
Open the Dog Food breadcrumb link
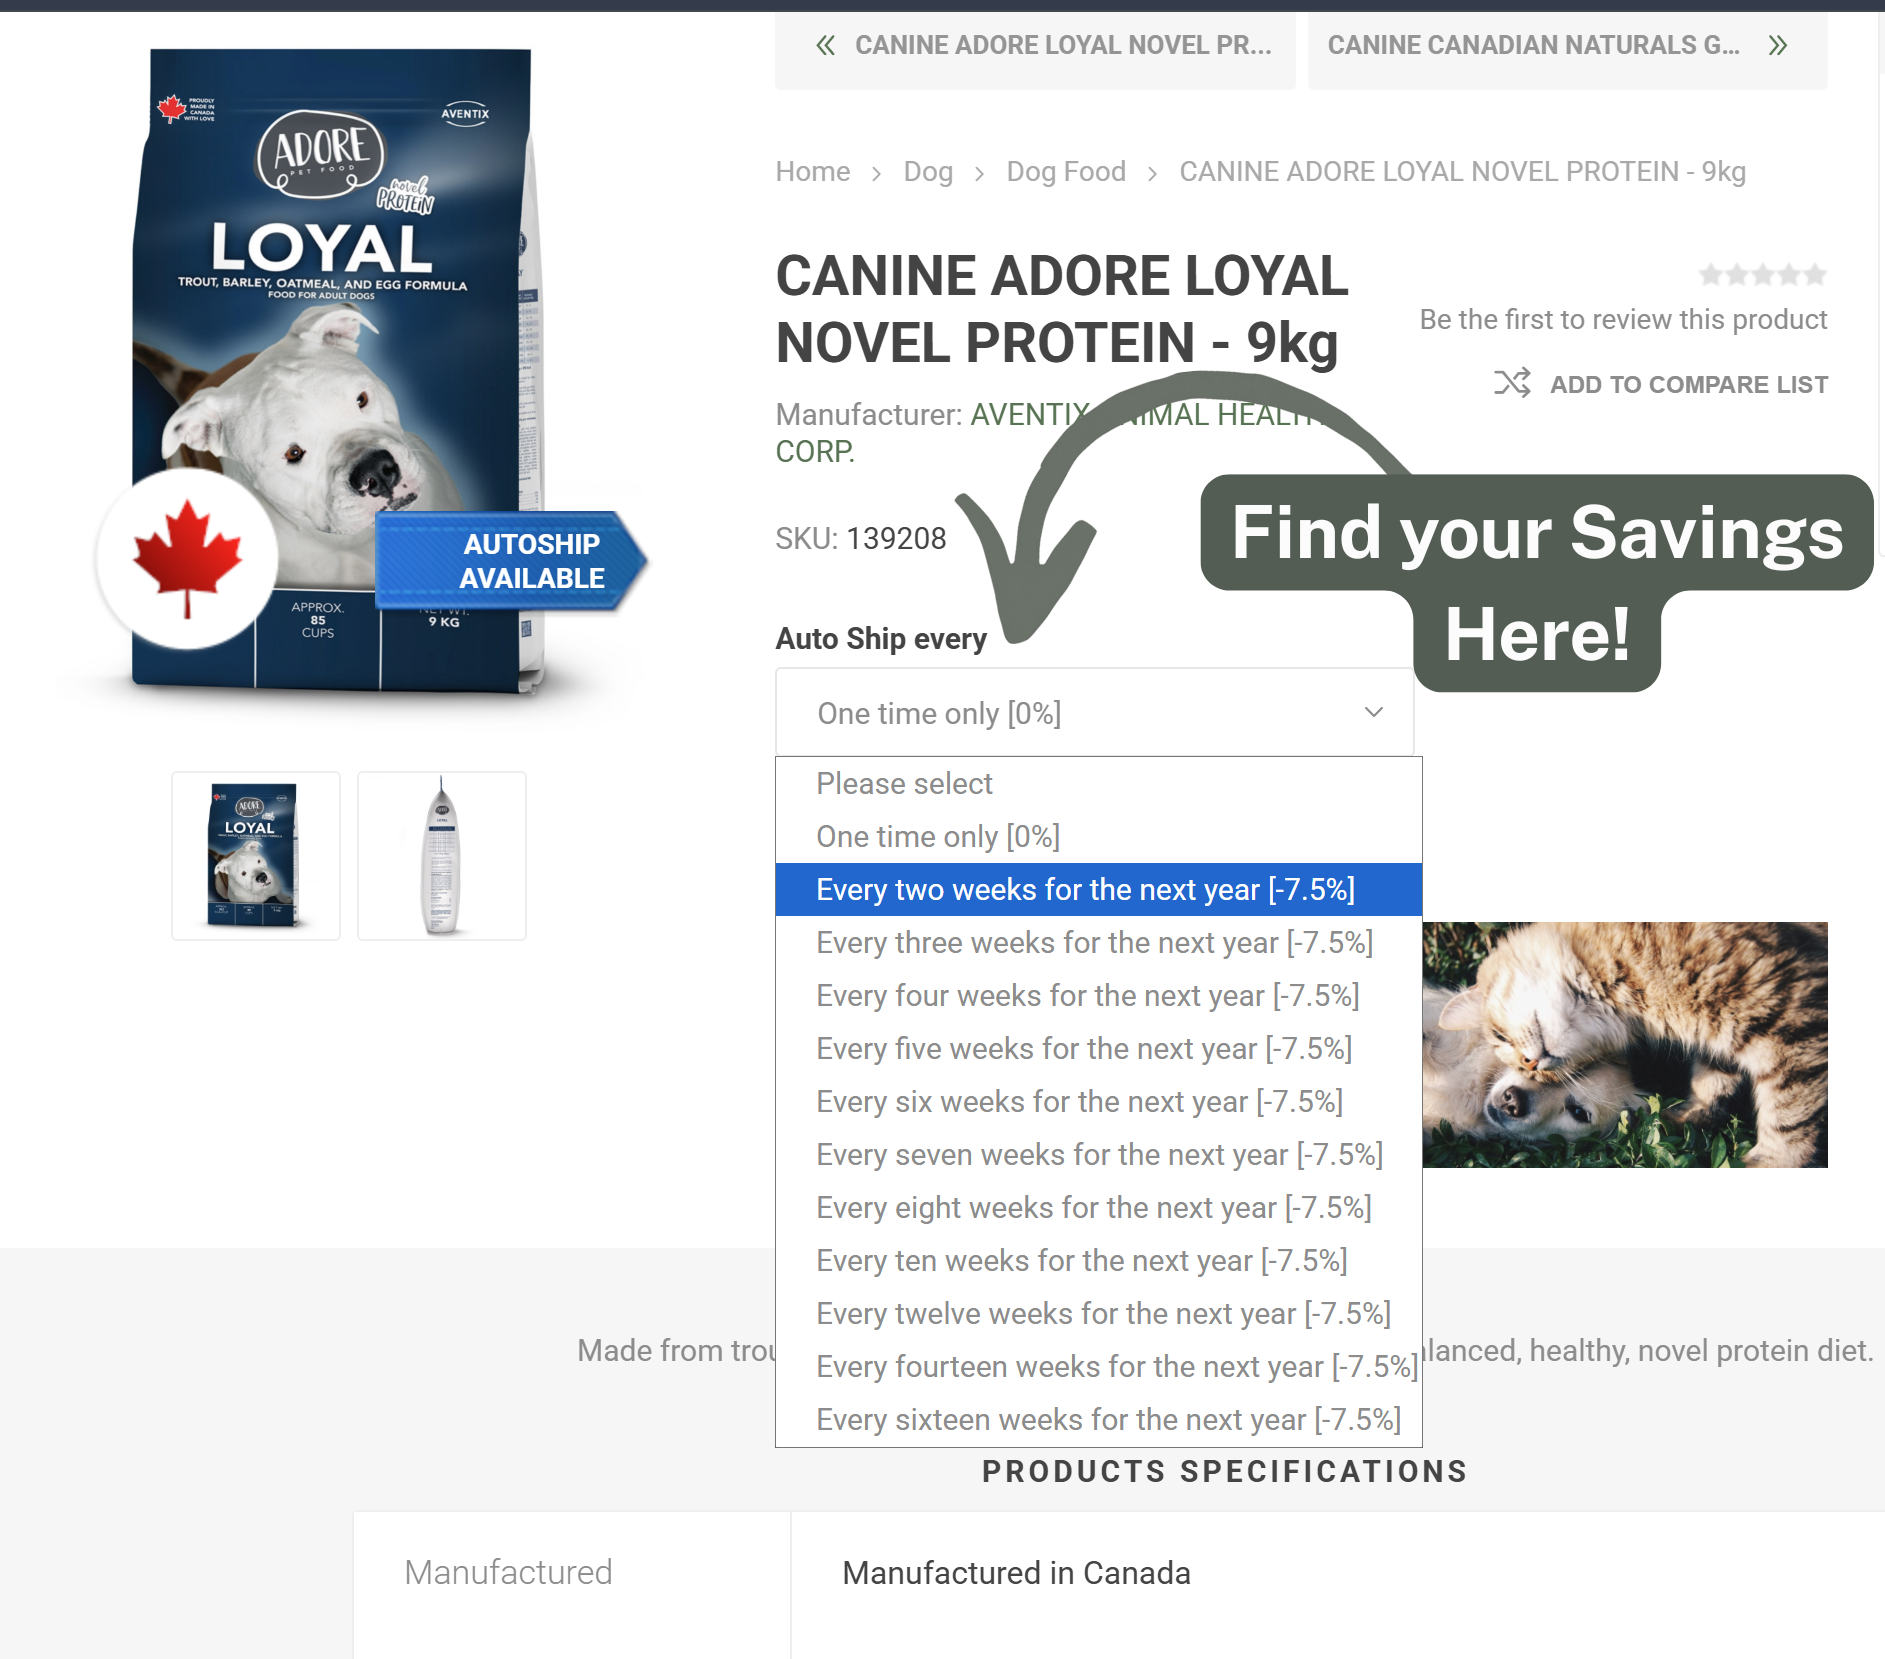pos(1066,172)
